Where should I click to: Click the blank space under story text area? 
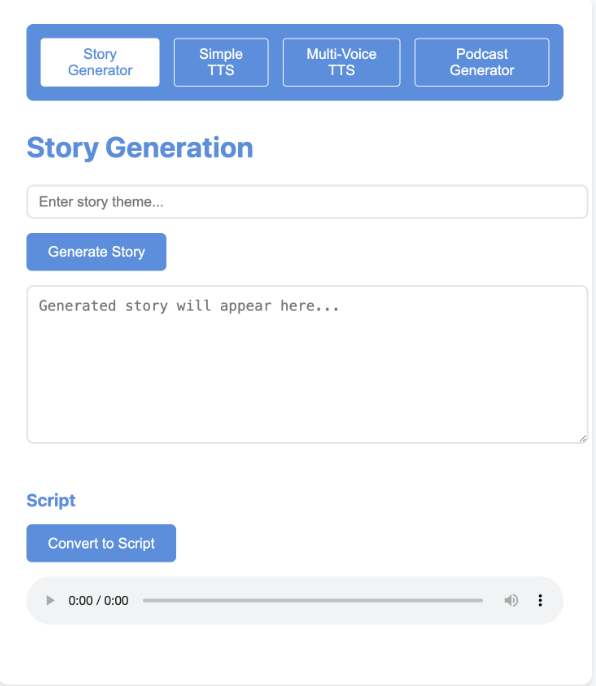(295, 466)
